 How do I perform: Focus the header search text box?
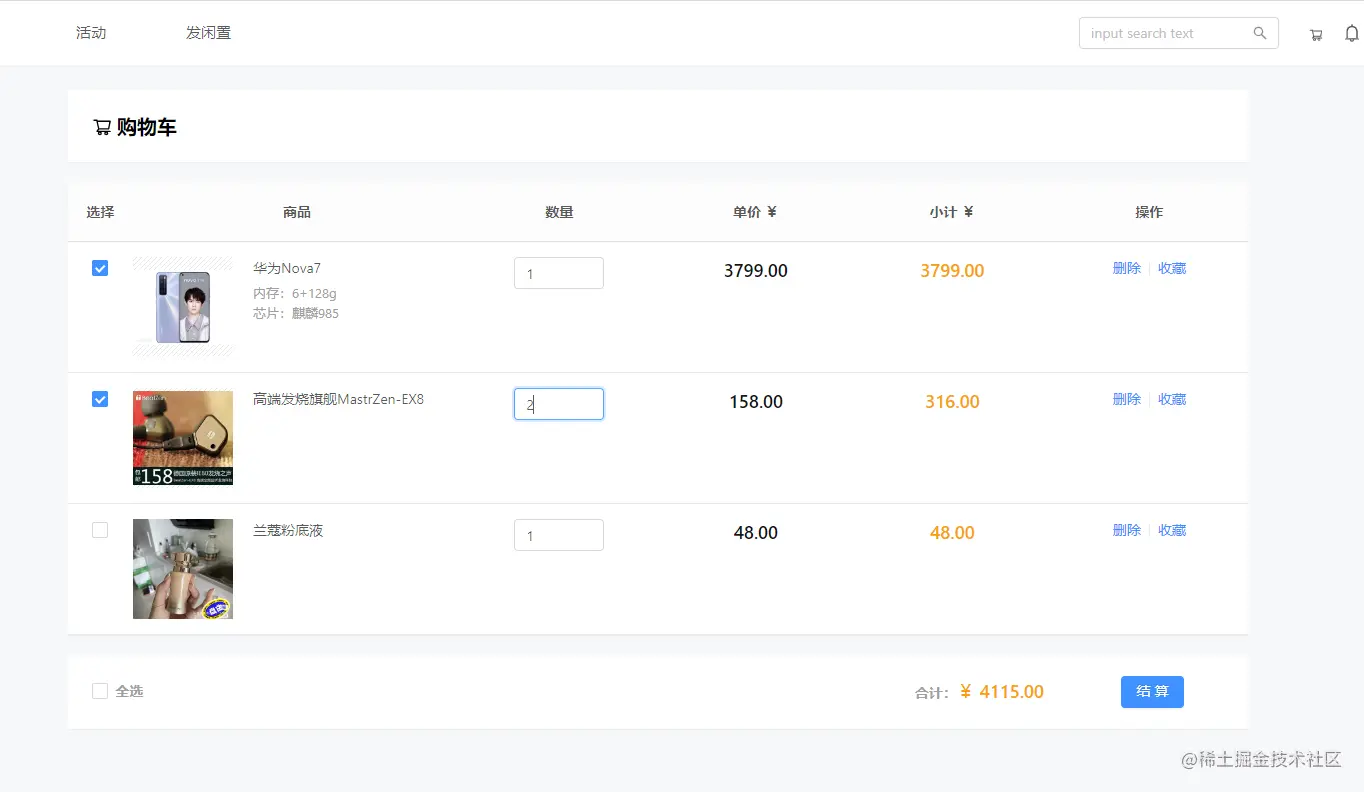[x=1165, y=33]
